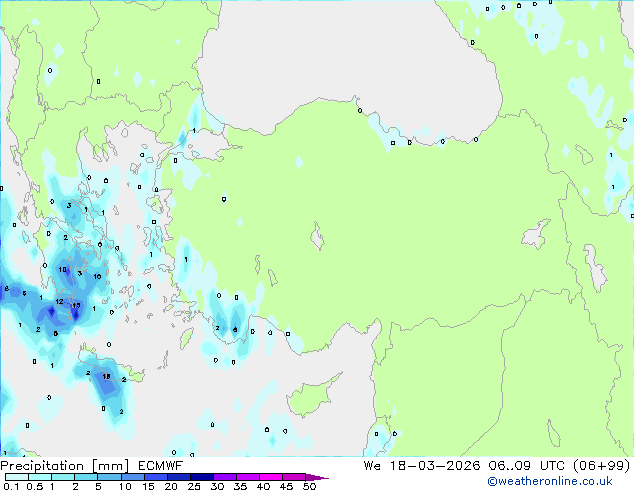634x490 pixels.
Task: Click the 15–20 mm legend swatch
Action: tap(155, 477)
